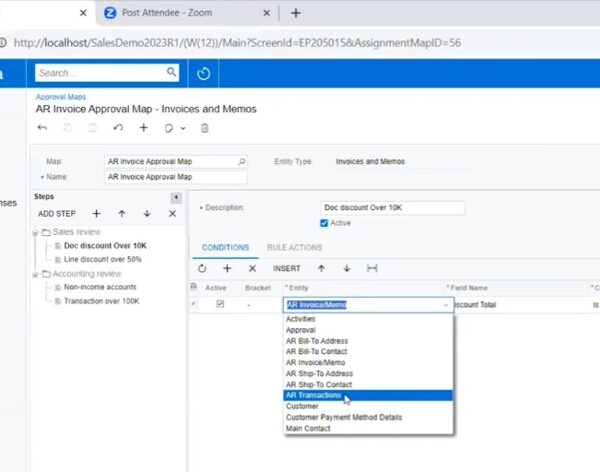The width and height of the screenshot is (600, 472).
Task: Refresh the conditions grid
Action: [202, 269]
